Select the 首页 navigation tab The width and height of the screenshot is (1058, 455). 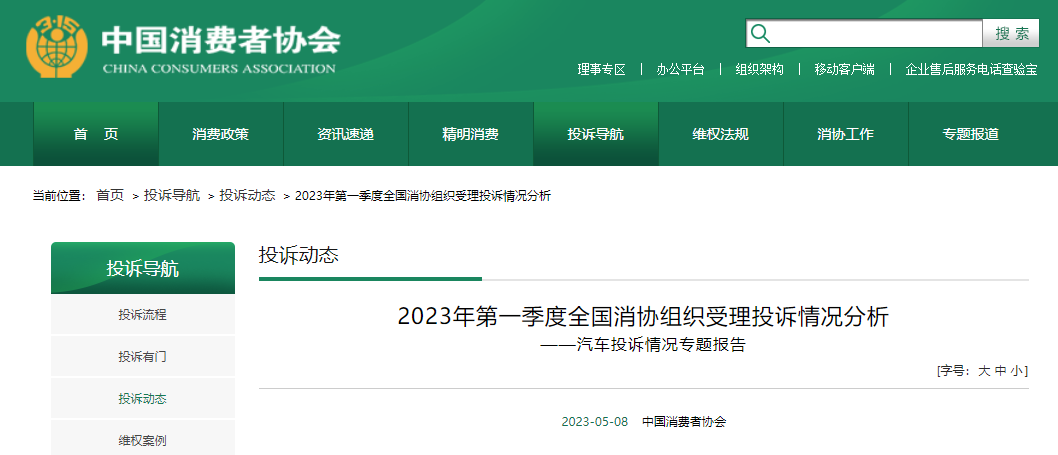(96, 134)
